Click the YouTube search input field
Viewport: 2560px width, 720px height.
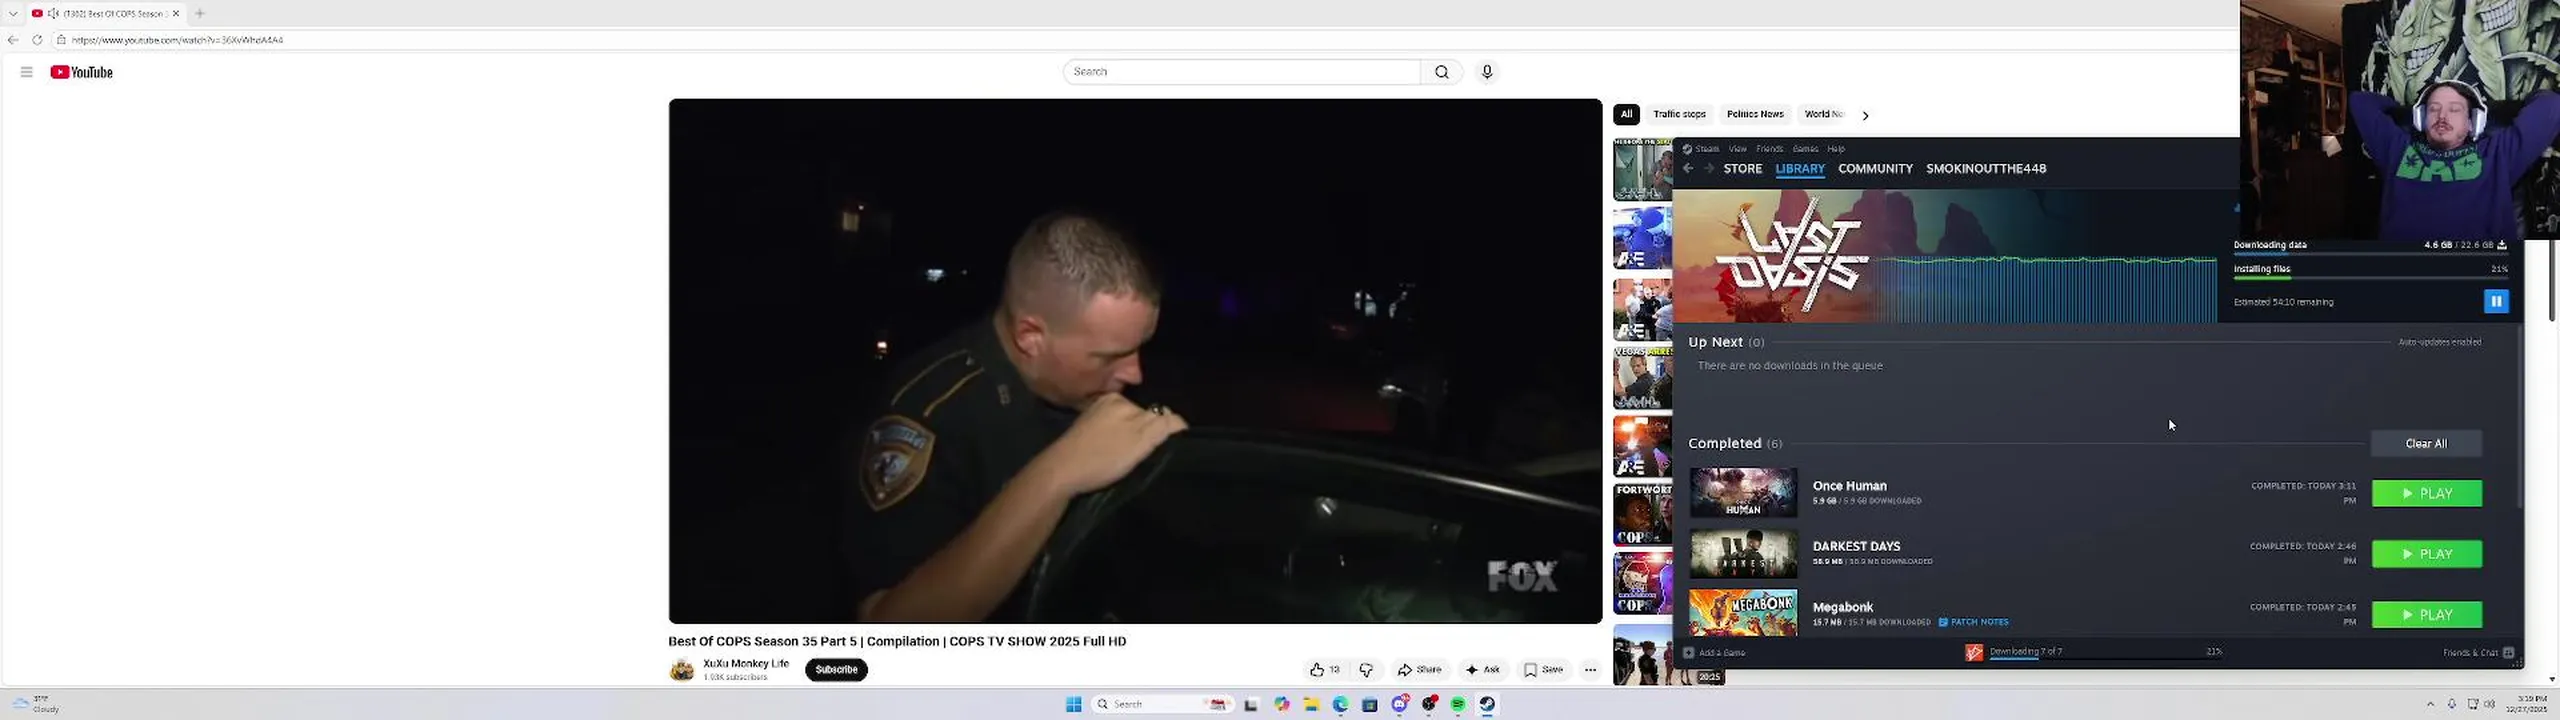[x=1241, y=72]
